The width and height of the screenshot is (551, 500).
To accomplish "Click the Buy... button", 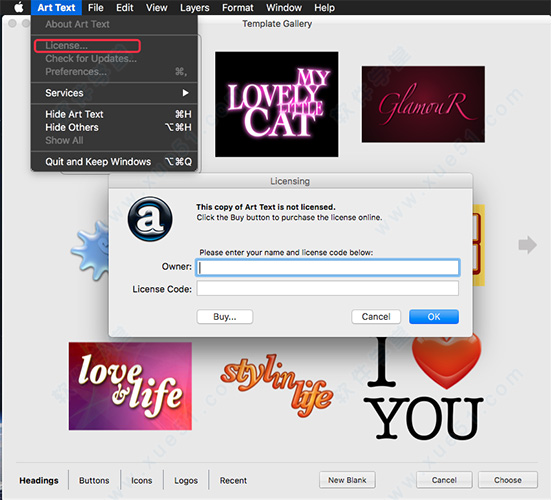I will tap(225, 317).
